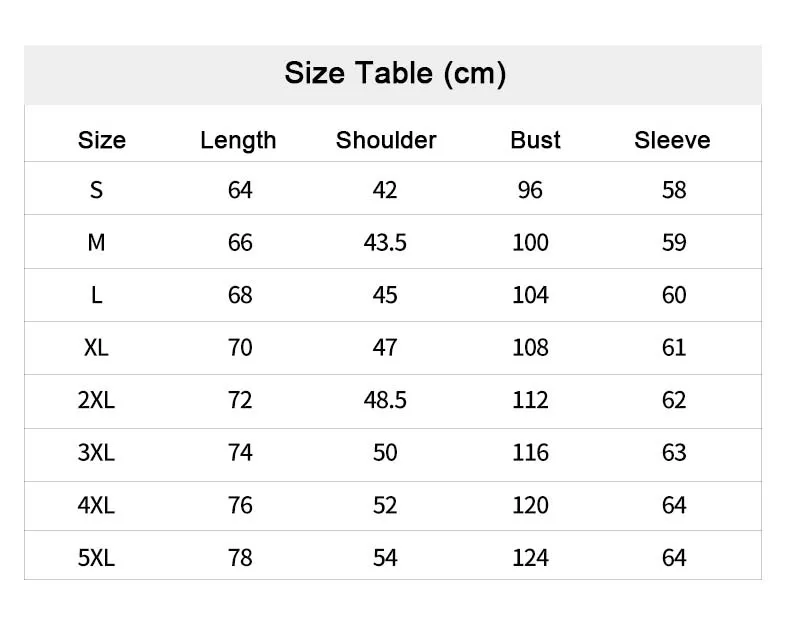Screen dimensions: 790x626
Task: Select the 3XL size row label
Action: pos(96,452)
